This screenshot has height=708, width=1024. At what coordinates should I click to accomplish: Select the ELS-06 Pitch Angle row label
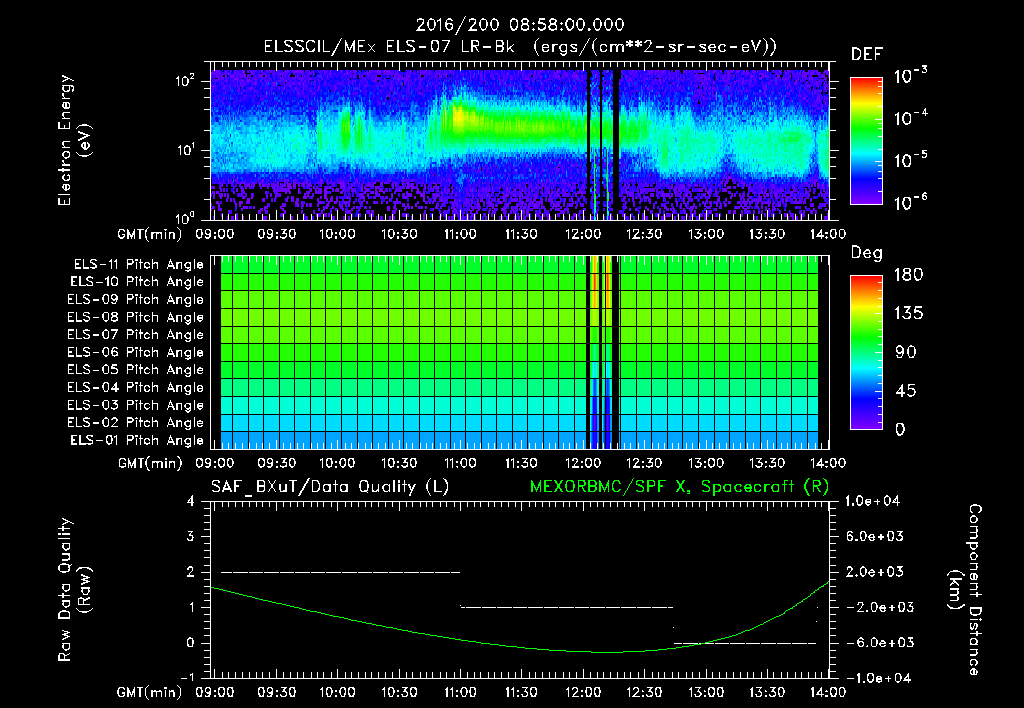[136, 352]
